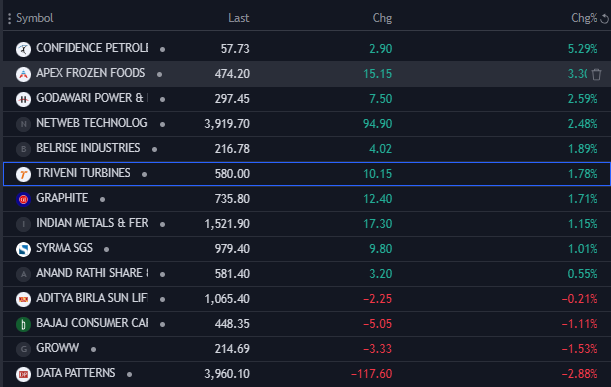Click the status dot beside Graphite
Image resolution: width=611 pixels, height=387 pixels.
point(102,200)
